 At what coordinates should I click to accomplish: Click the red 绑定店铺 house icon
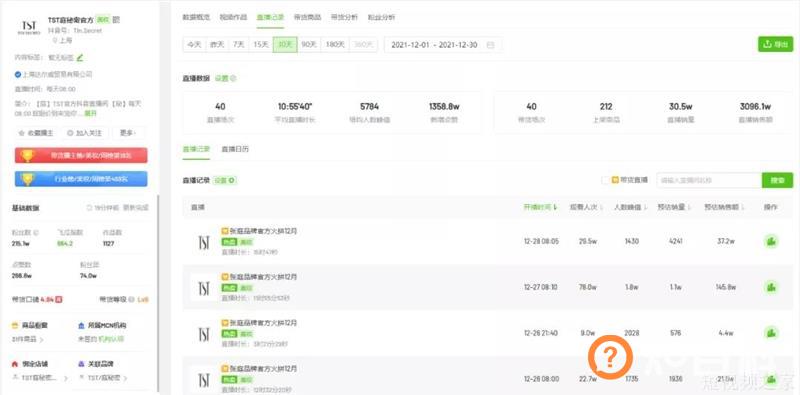point(15,364)
